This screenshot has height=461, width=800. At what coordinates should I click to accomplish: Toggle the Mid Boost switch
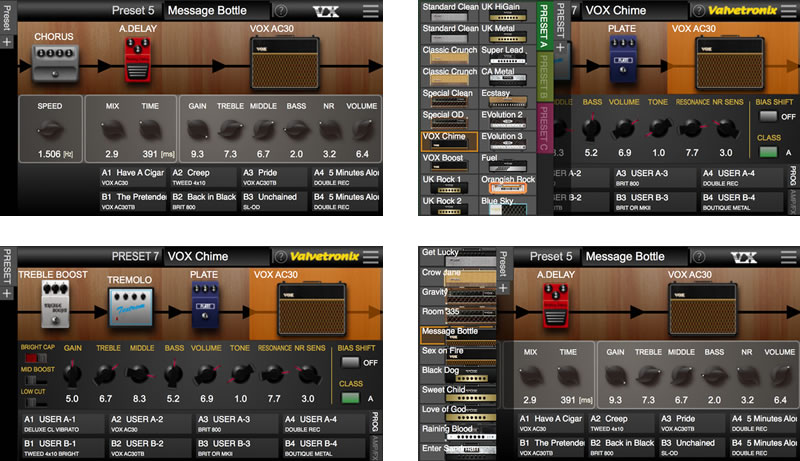(x=36, y=380)
